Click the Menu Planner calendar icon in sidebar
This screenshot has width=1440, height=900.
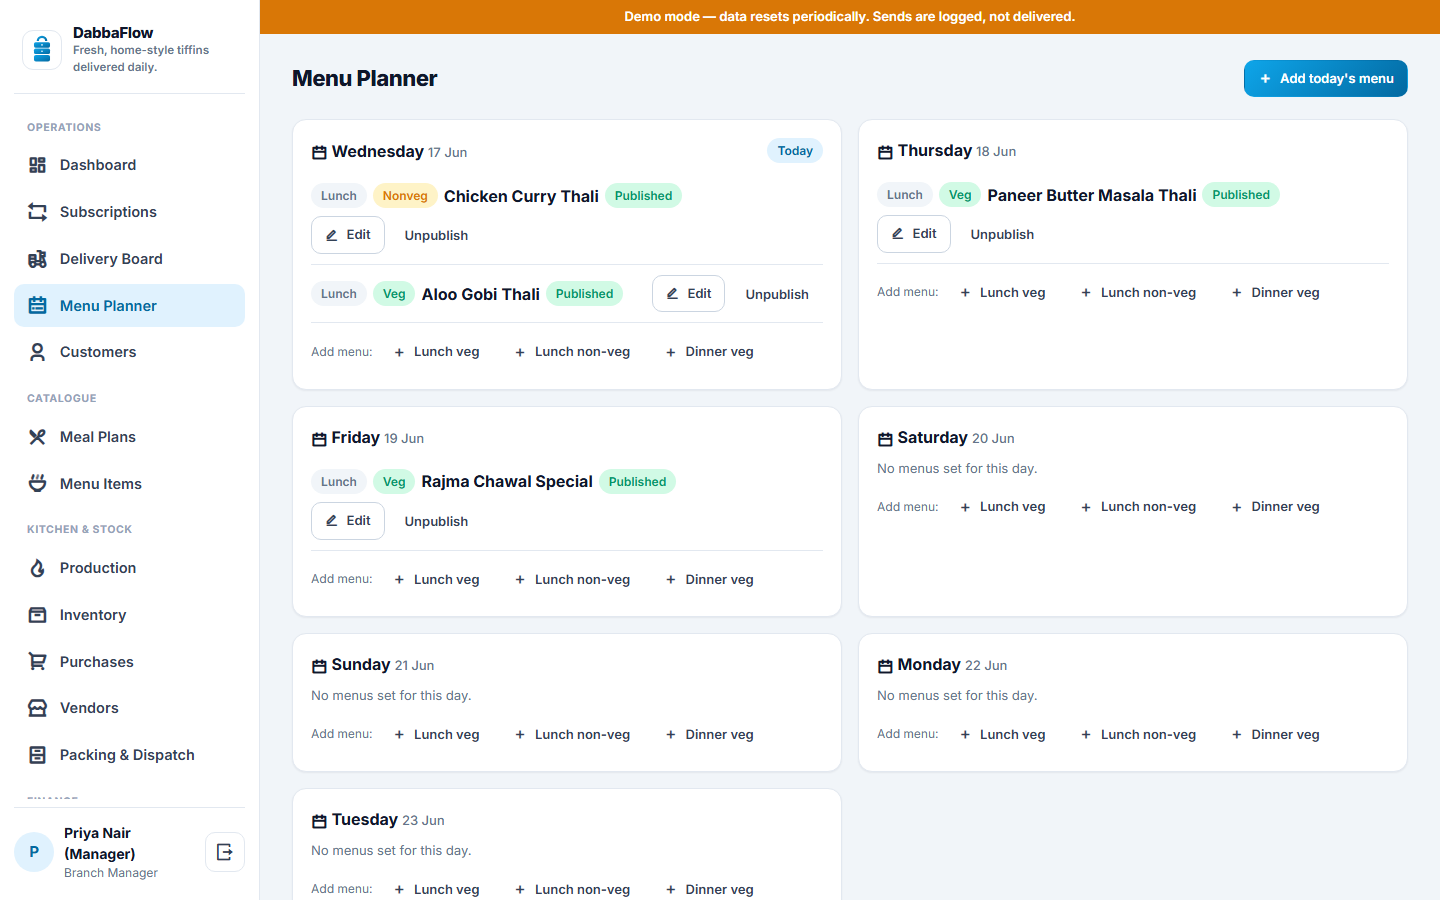click(37, 306)
